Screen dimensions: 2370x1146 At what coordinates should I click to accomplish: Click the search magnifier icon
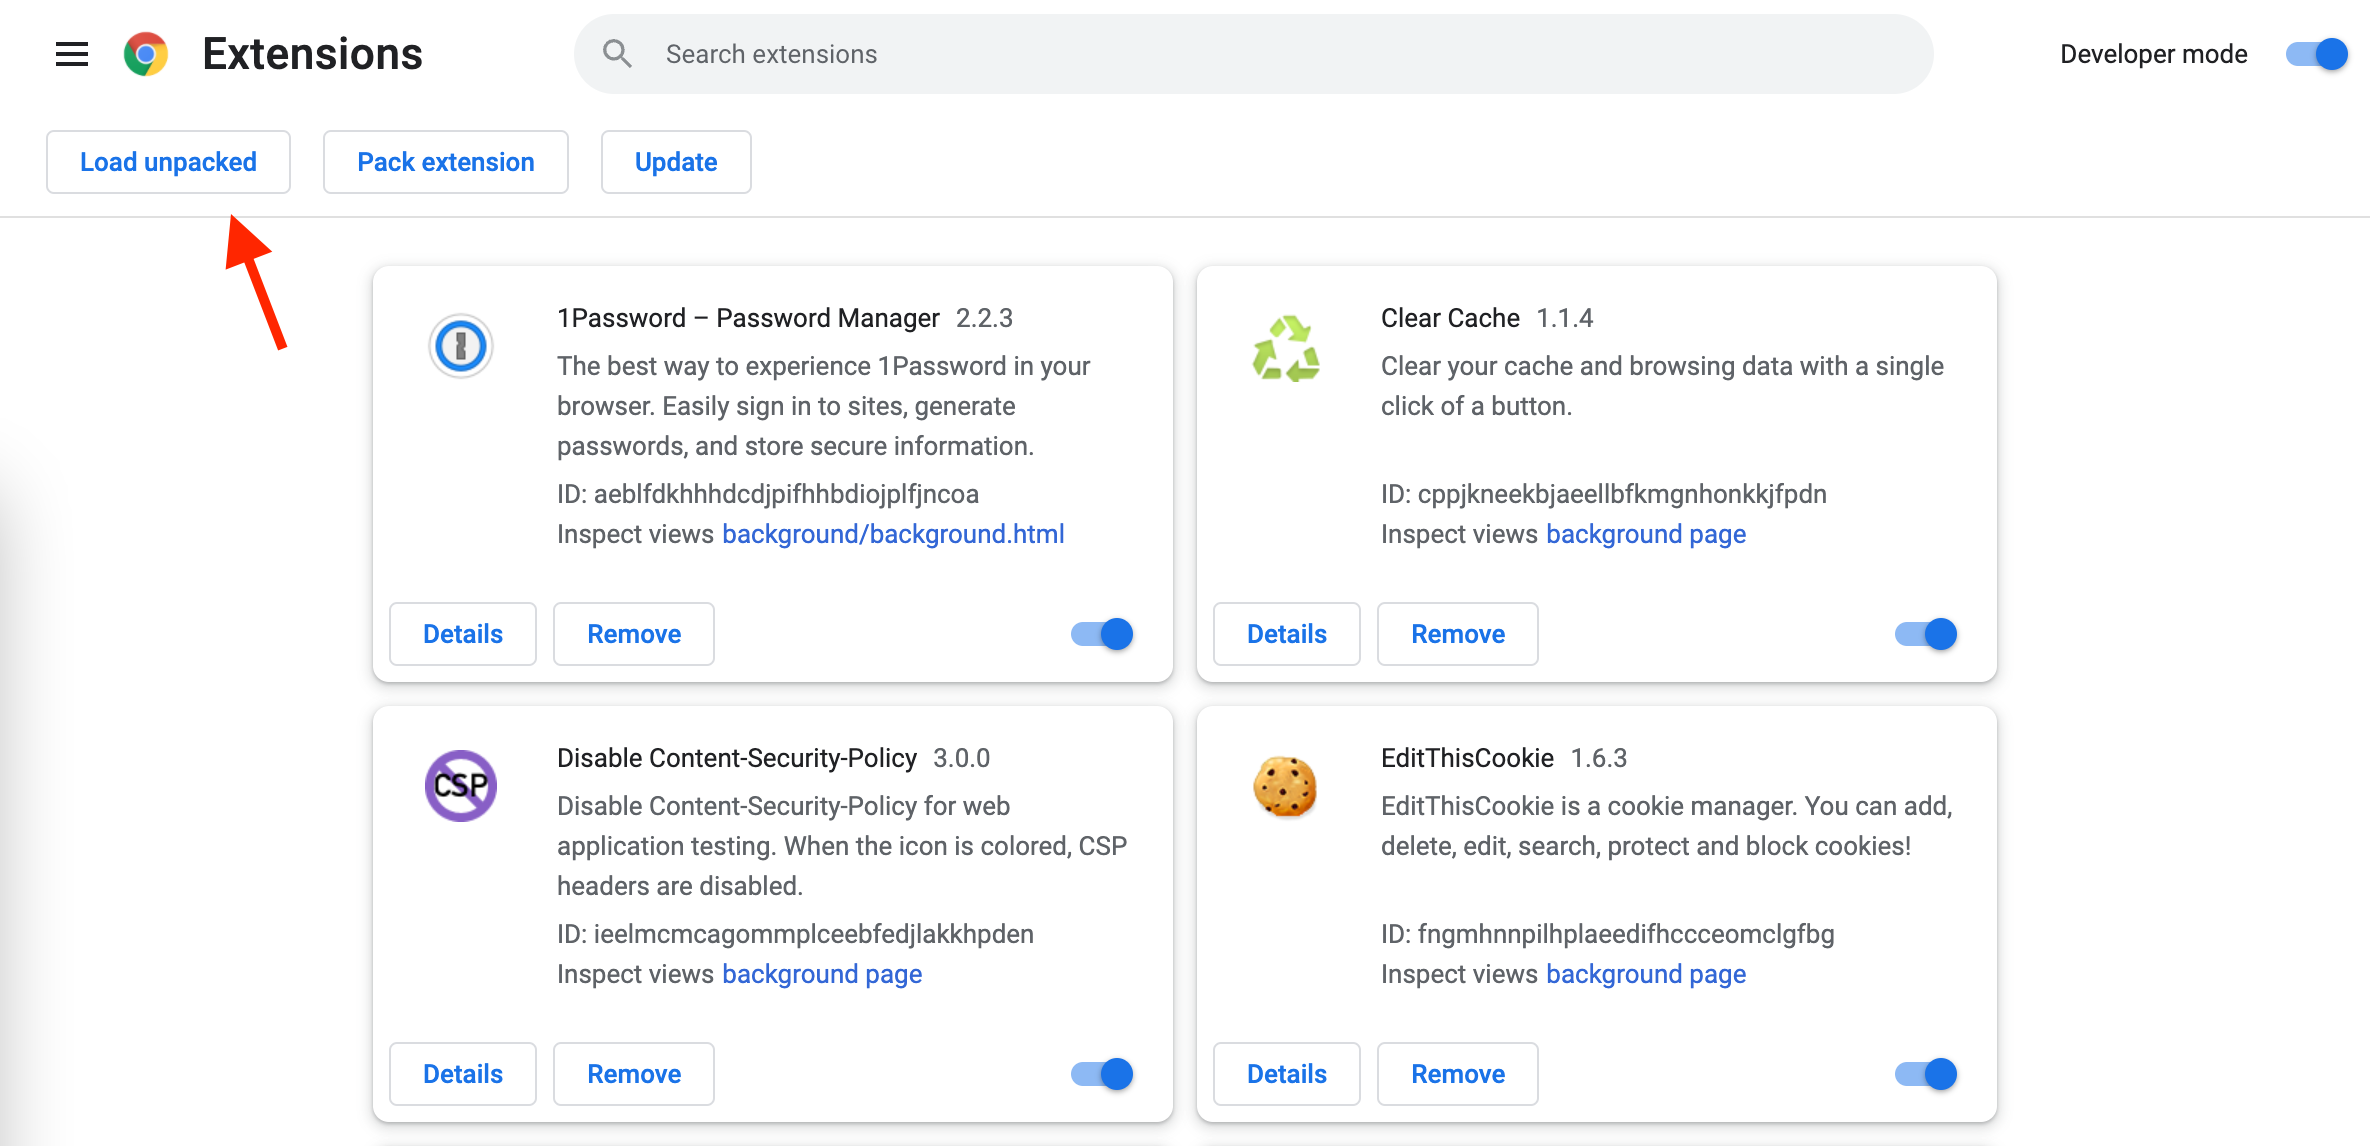point(617,54)
